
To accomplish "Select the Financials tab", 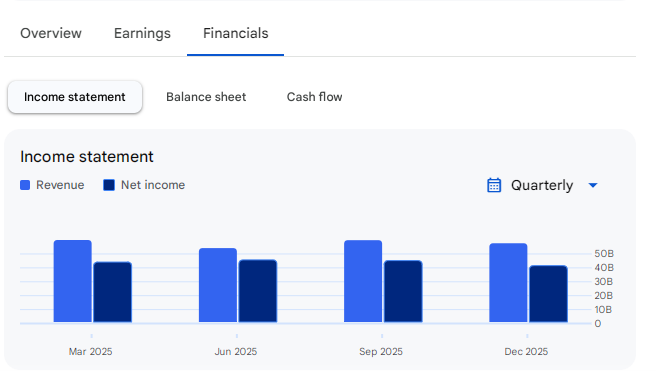I will [236, 33].
